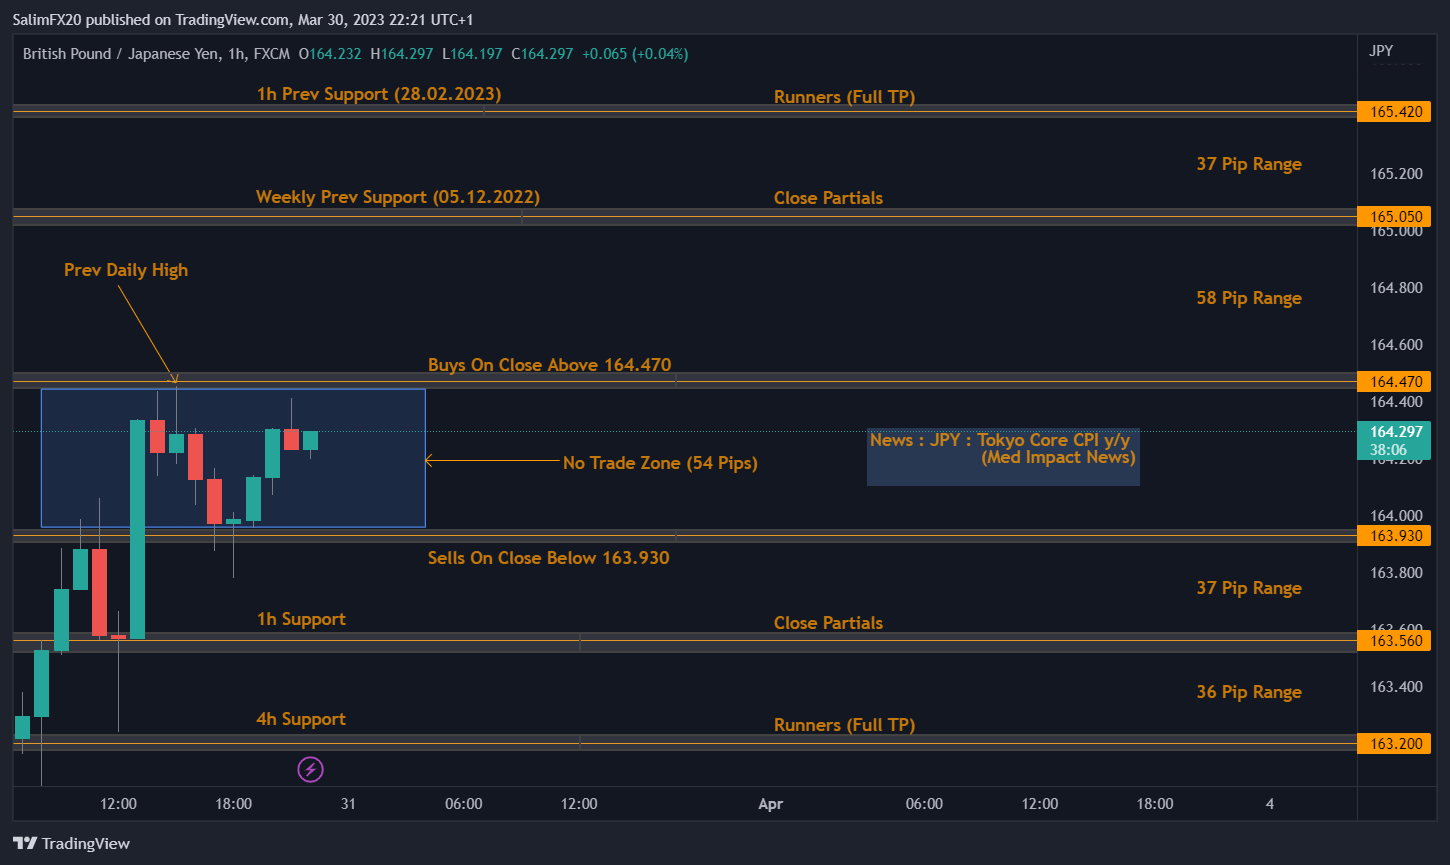Select the Prev Daily High annotation text
The height and width of the screenshot is (865, 1450).
pyautogui.click(x=126, y=270)
